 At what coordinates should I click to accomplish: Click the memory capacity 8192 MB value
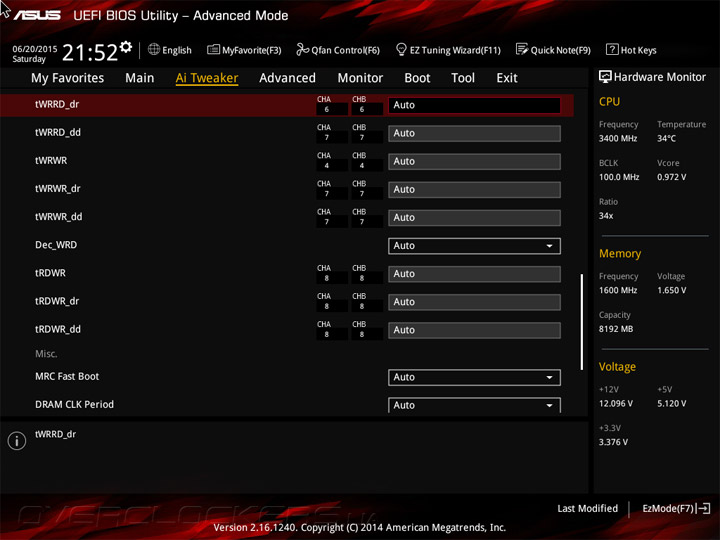click(616, 329)
